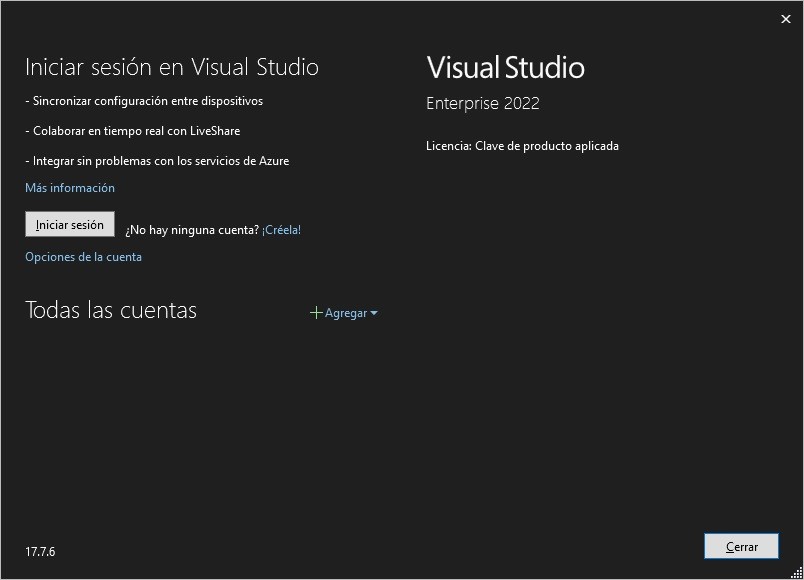This screenshot has height=580, width=804.
Task: Click the Sincronizar configuración entre dispositivos line
Action: pos(144,101)
